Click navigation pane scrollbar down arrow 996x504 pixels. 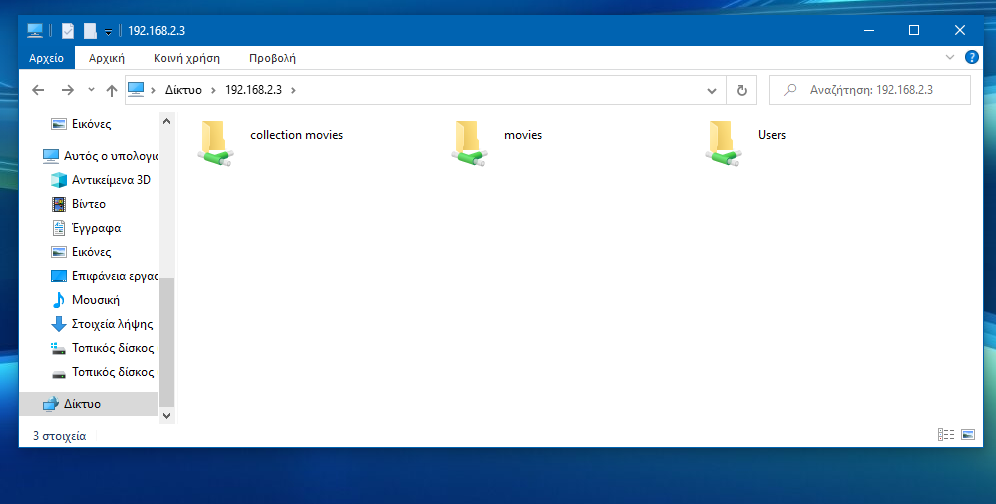tap(166, 416)
